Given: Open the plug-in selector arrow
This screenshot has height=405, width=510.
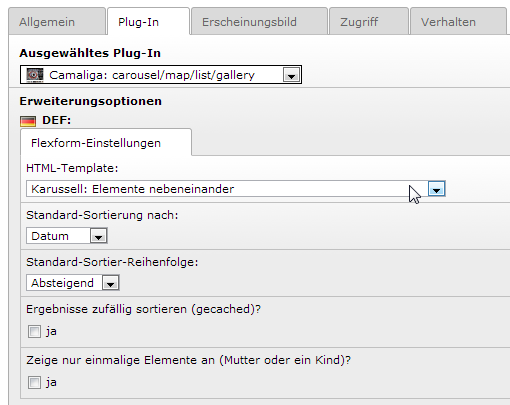Looking at the screenshot, I should [291, 75].
